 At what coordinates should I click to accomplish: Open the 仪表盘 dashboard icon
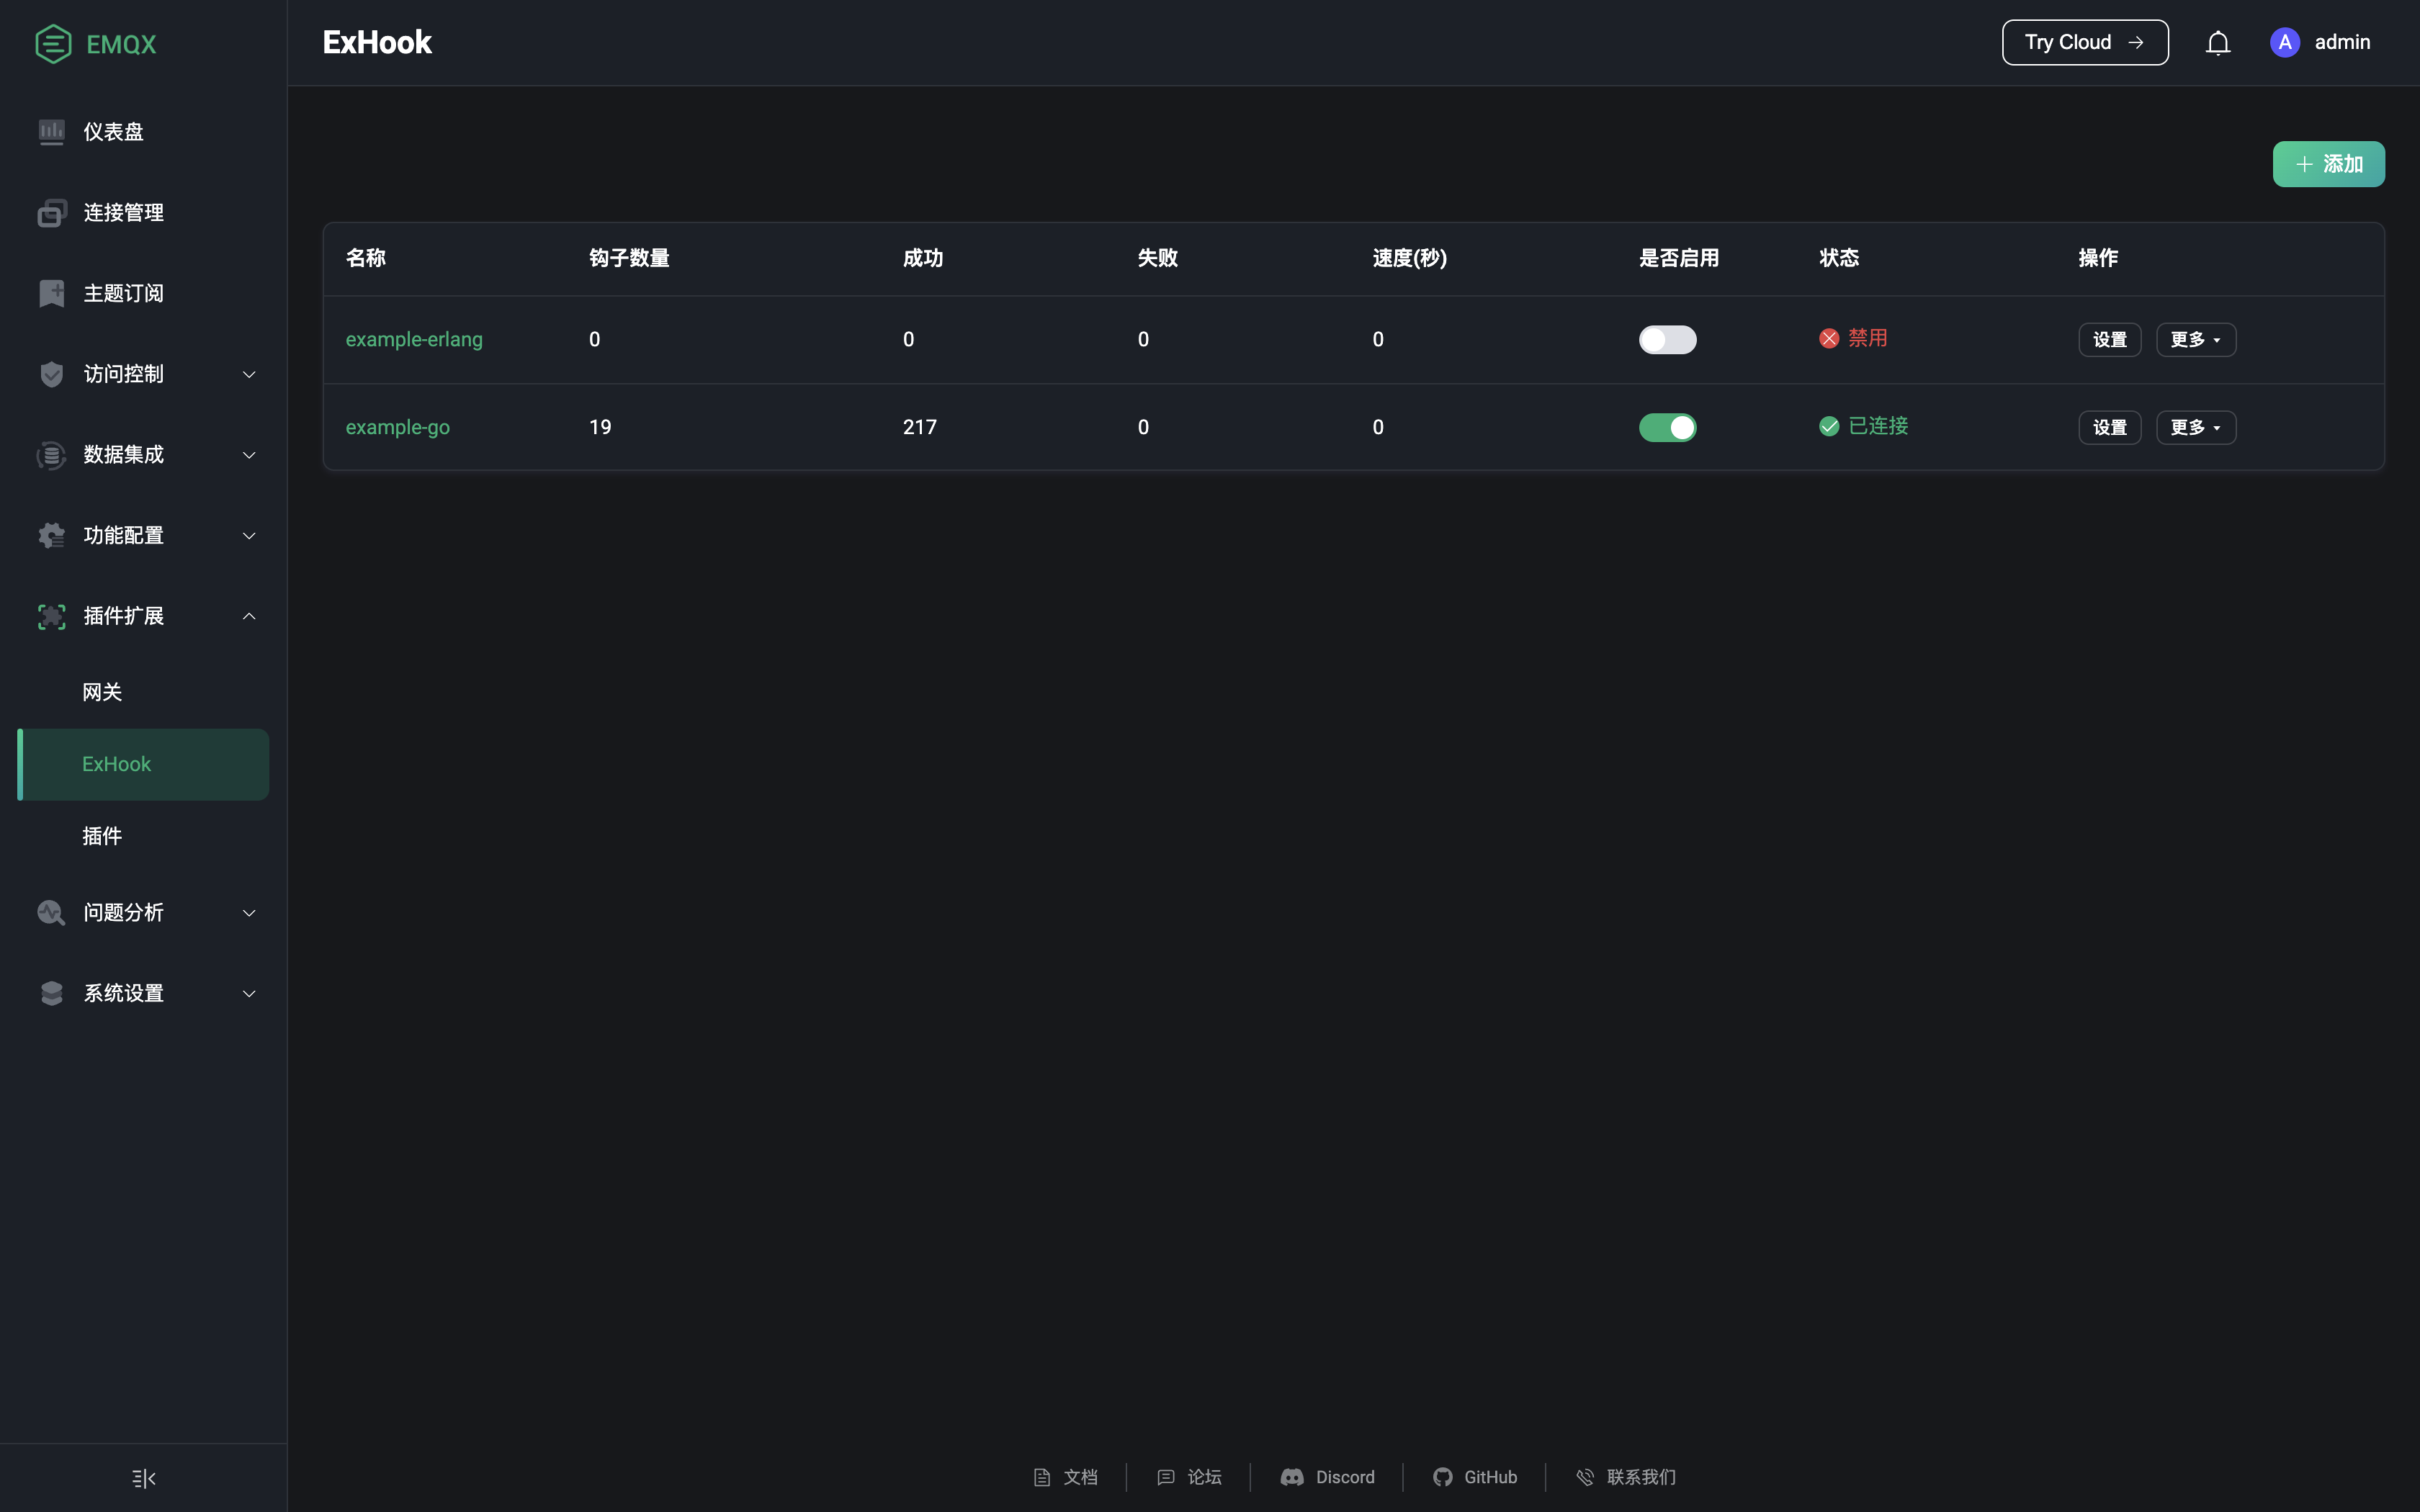pyautogui.click(x=52, y=131)
